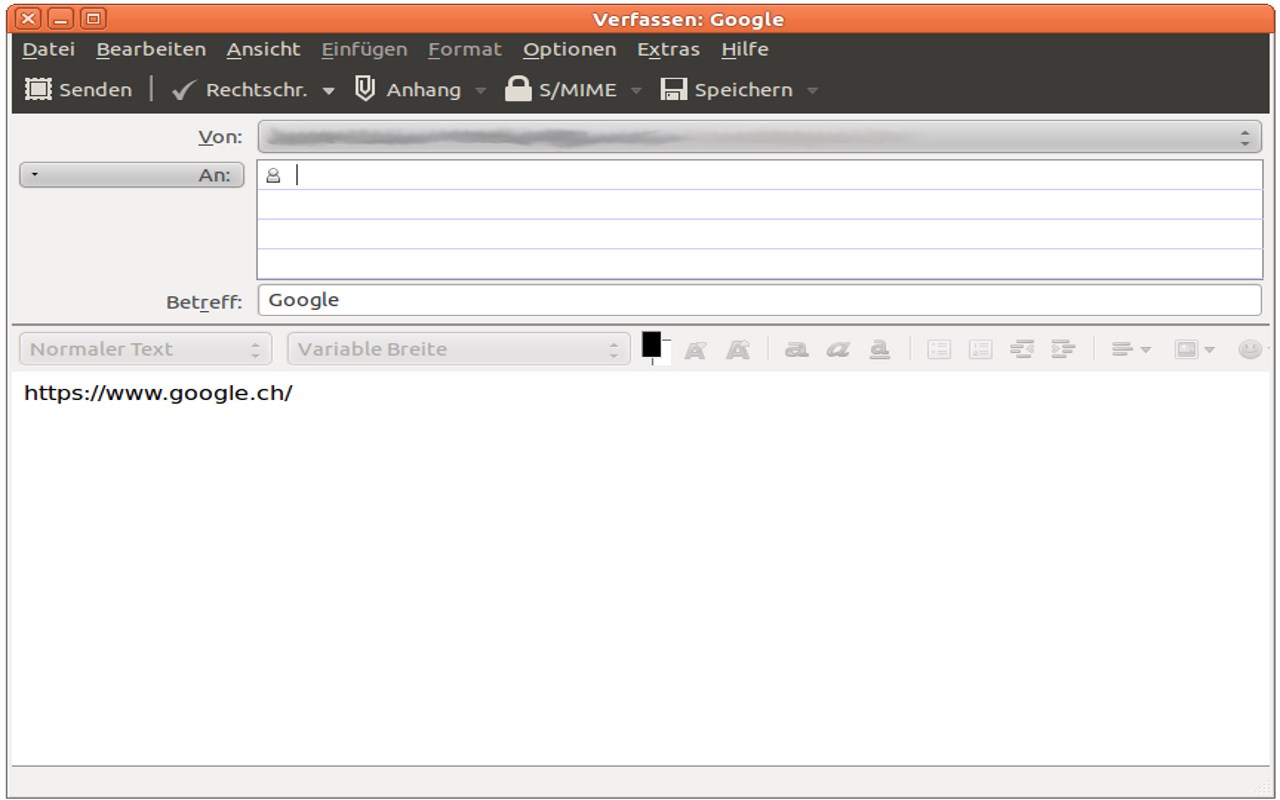Open the Rechtschr. language dropdown arrow

(328, 91)
